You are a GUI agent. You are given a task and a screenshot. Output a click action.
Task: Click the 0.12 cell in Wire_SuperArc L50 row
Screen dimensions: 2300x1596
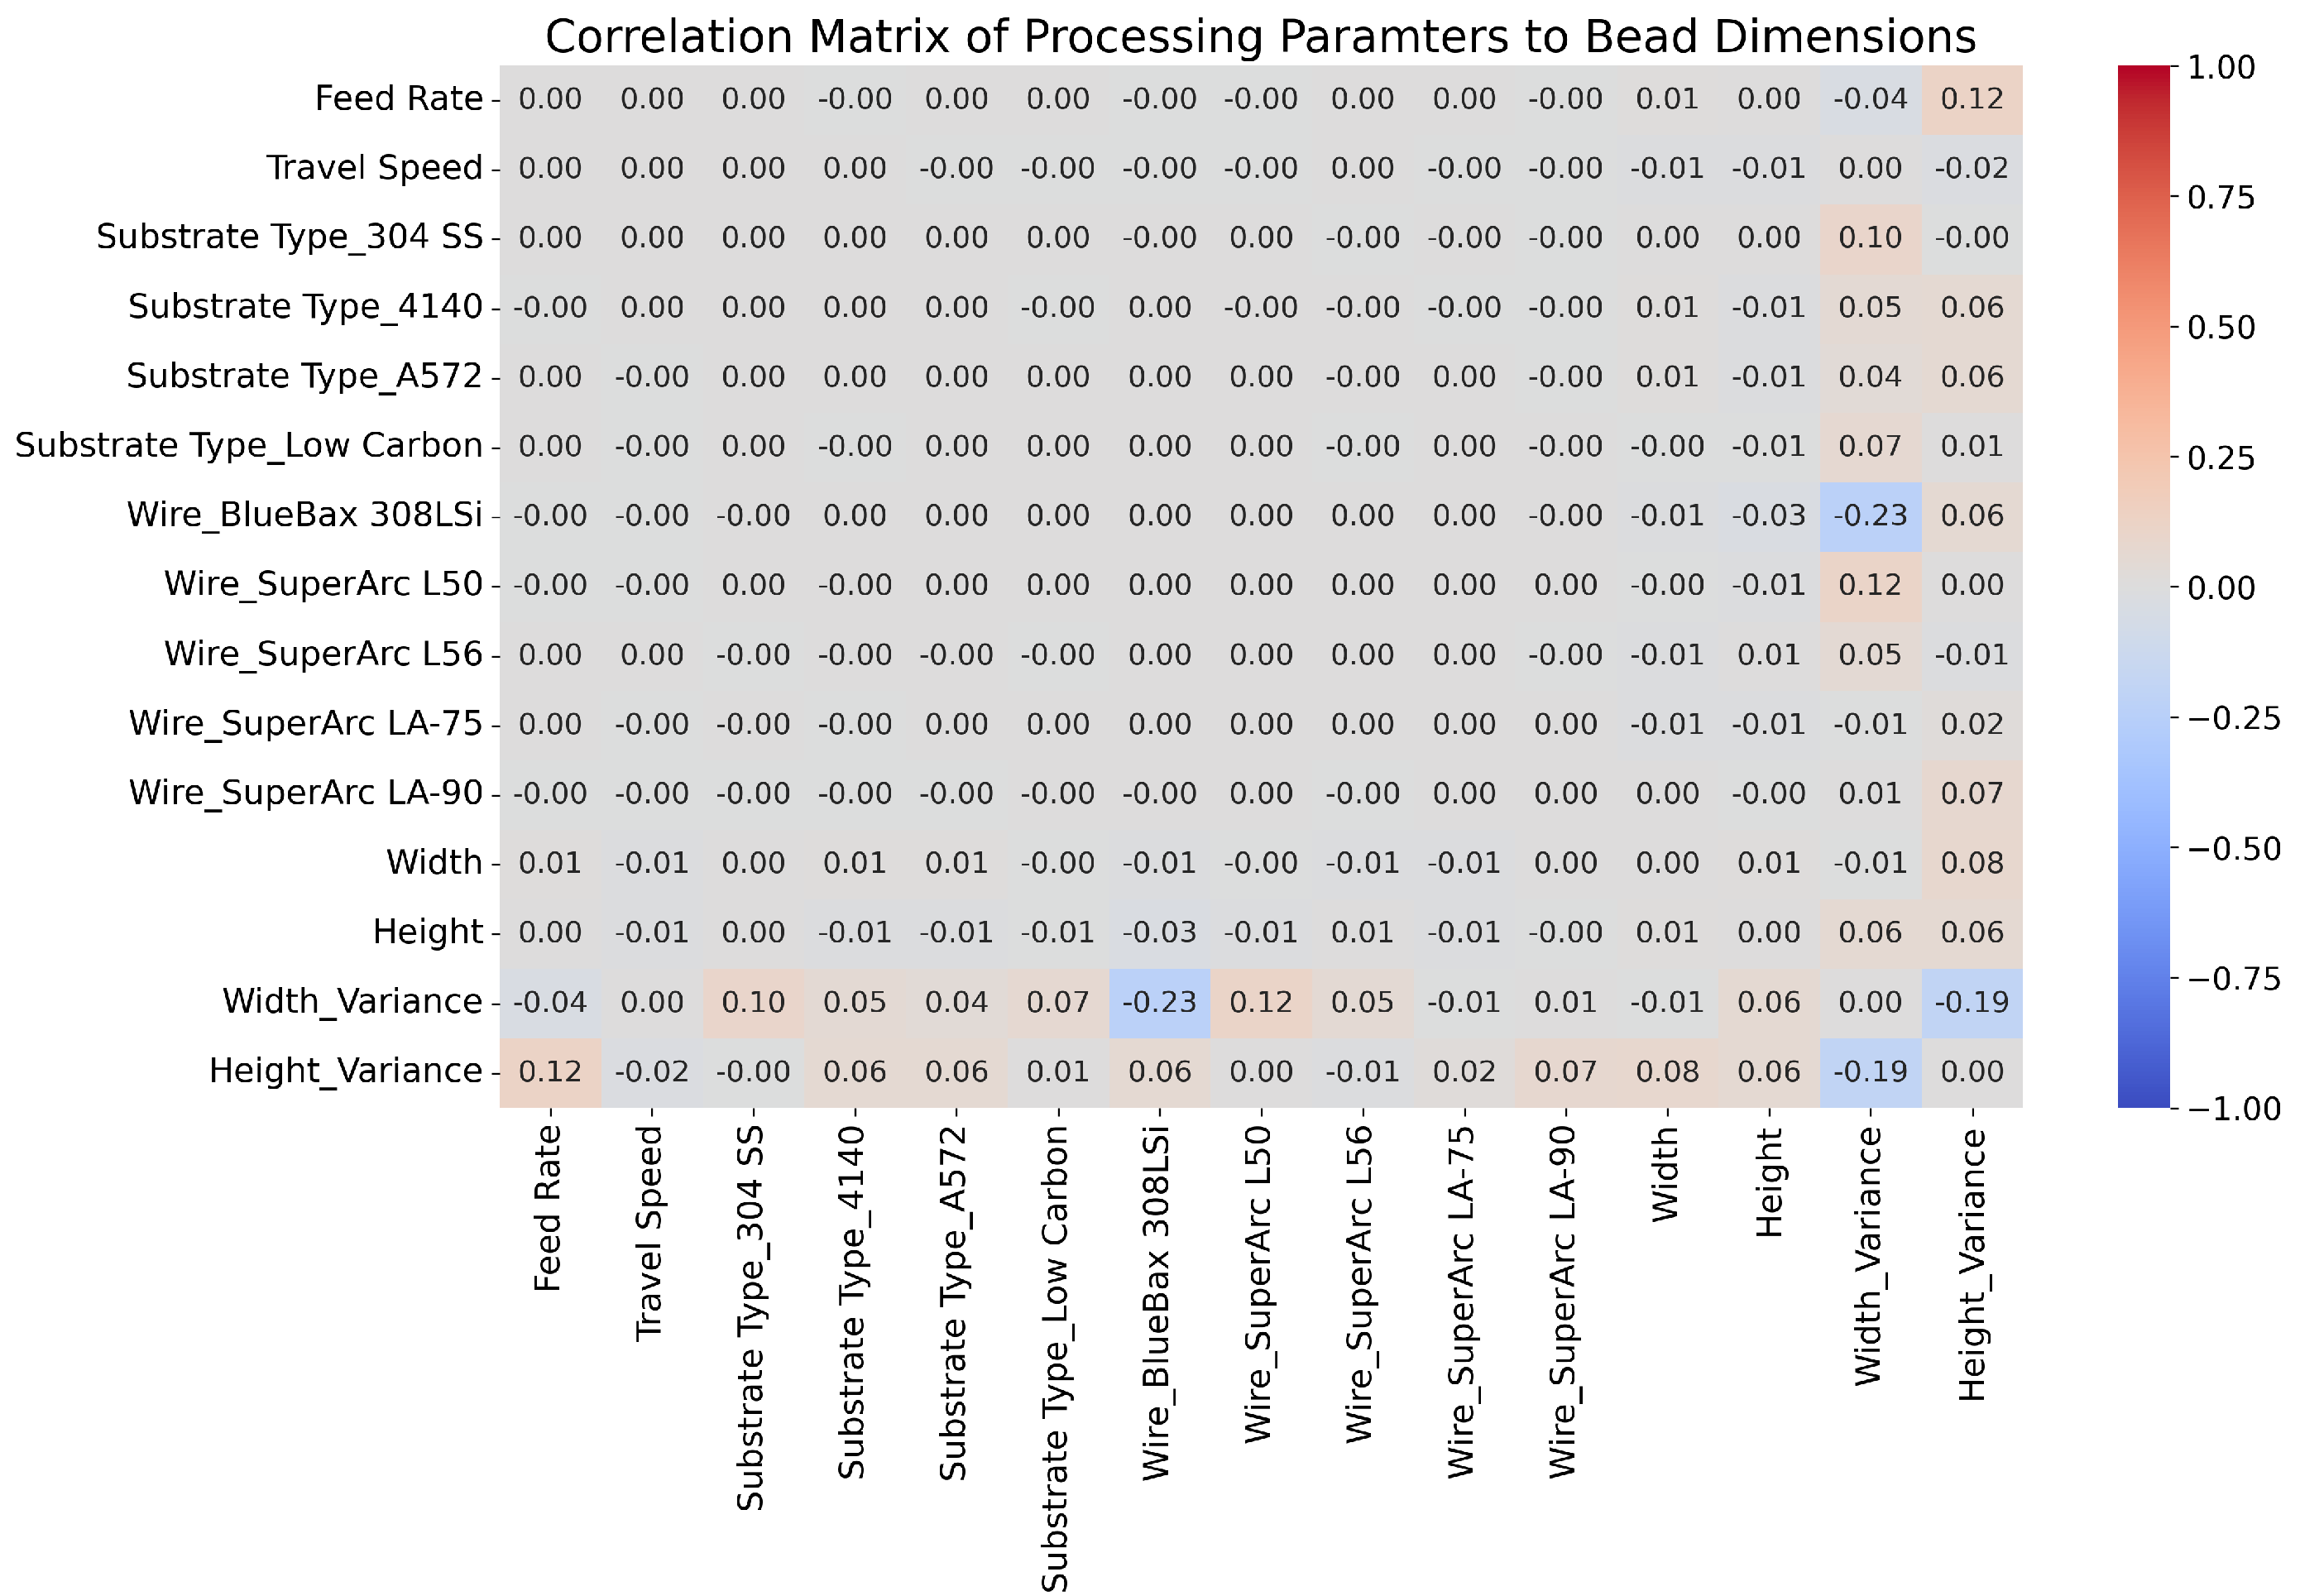click(1870, 585)
